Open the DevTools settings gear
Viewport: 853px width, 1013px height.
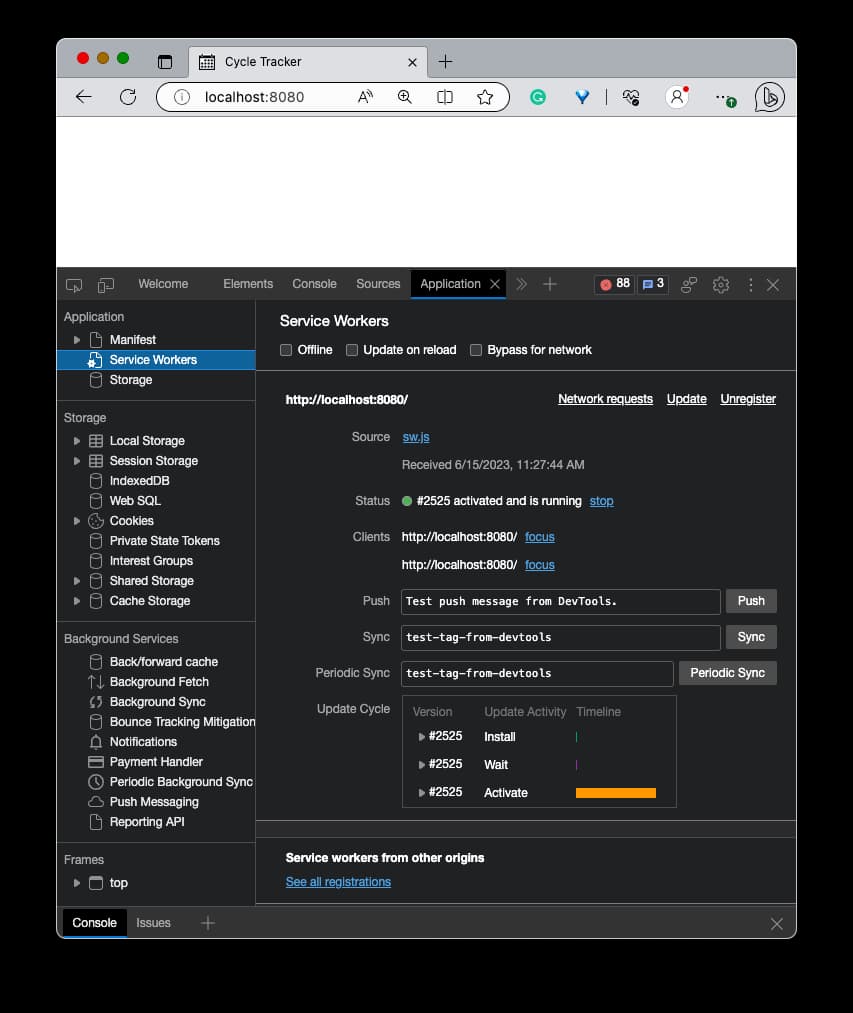click(720, 284)
